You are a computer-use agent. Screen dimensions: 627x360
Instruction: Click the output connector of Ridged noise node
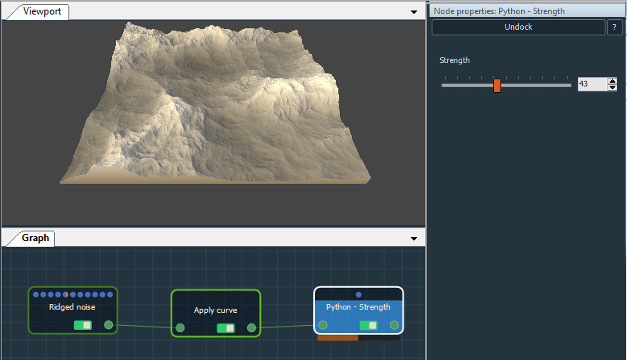(108, 325)
